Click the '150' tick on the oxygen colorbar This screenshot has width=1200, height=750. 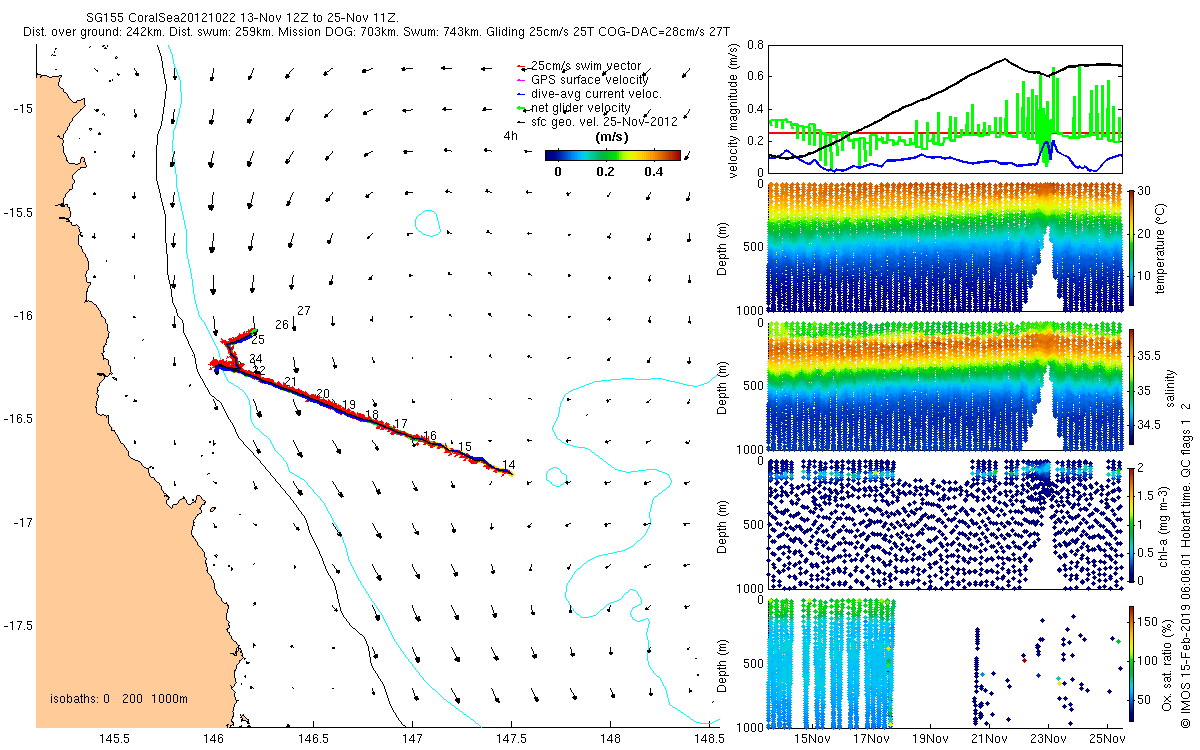1149,620
